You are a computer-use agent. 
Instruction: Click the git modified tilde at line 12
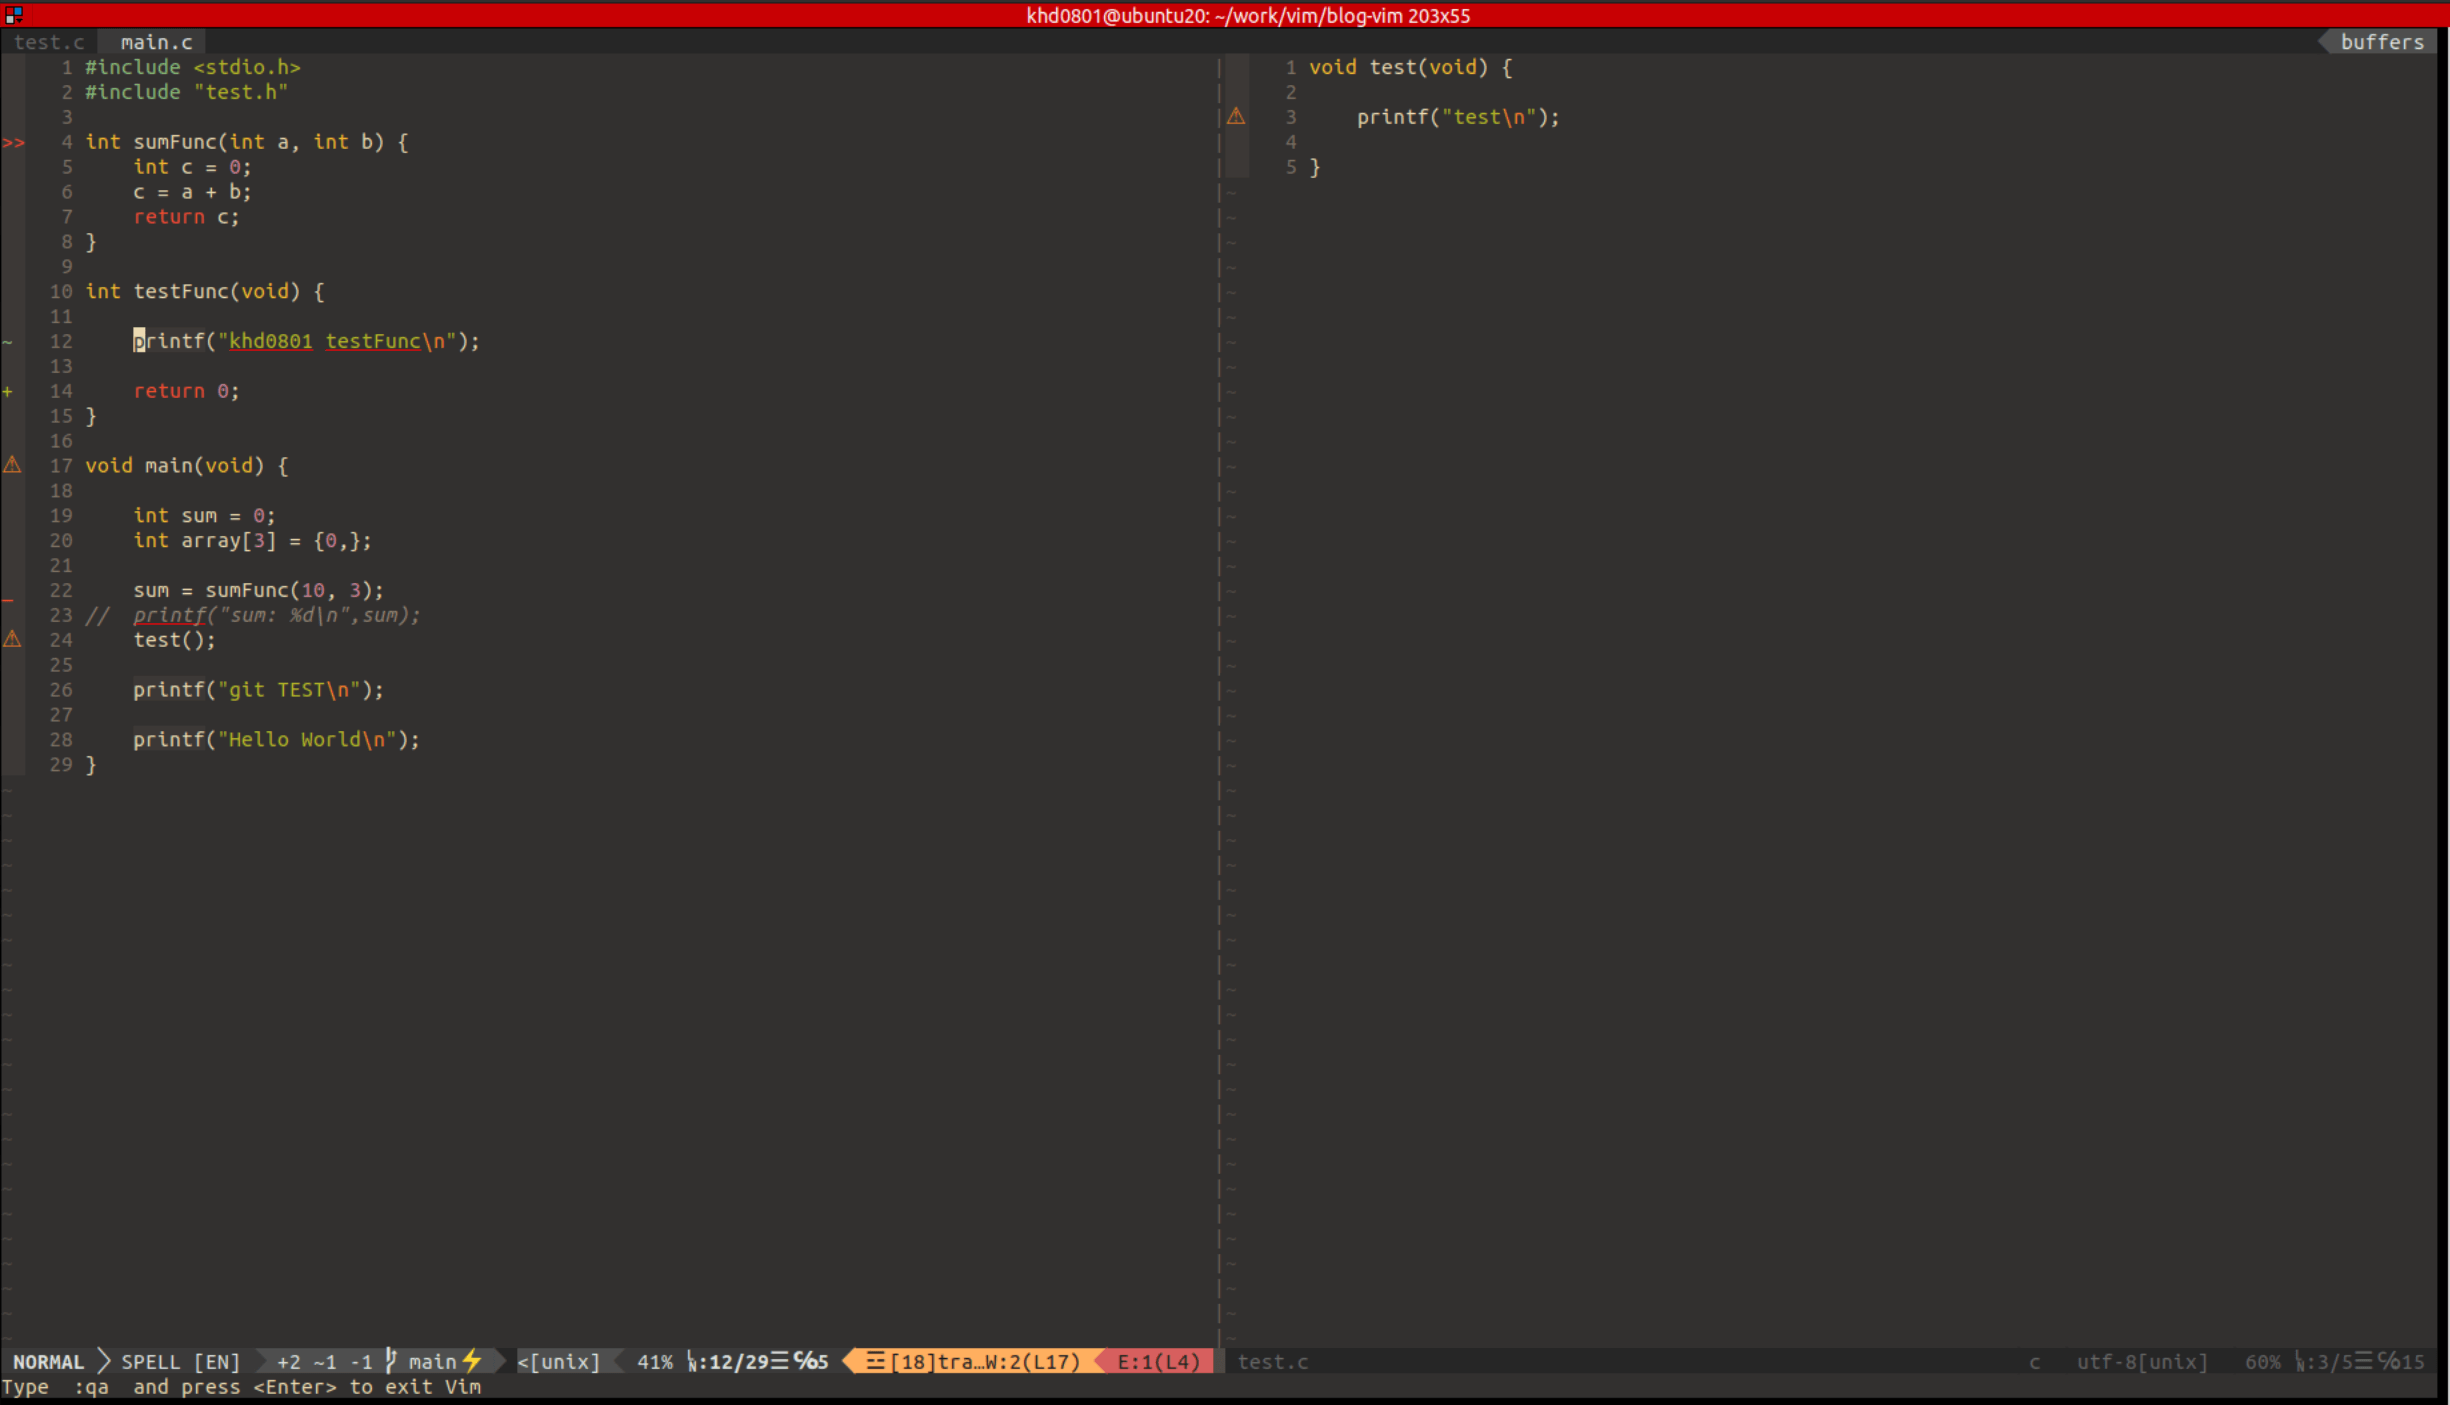point(8,342)
